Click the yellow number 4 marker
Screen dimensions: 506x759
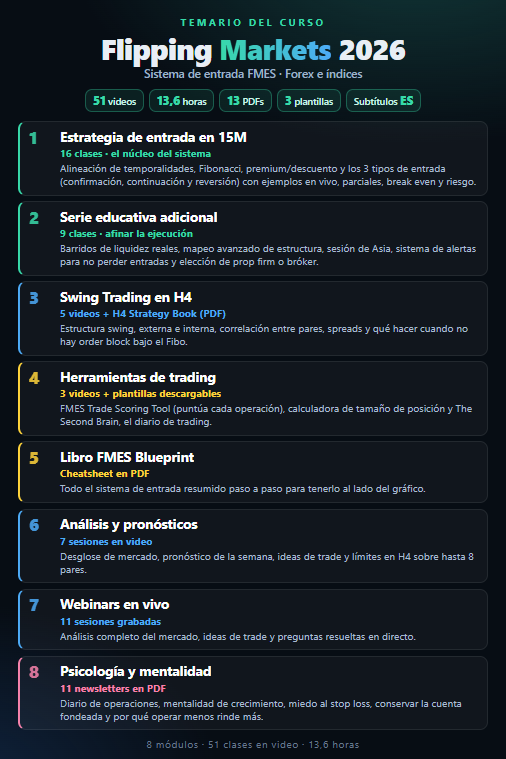coord(34,378)
